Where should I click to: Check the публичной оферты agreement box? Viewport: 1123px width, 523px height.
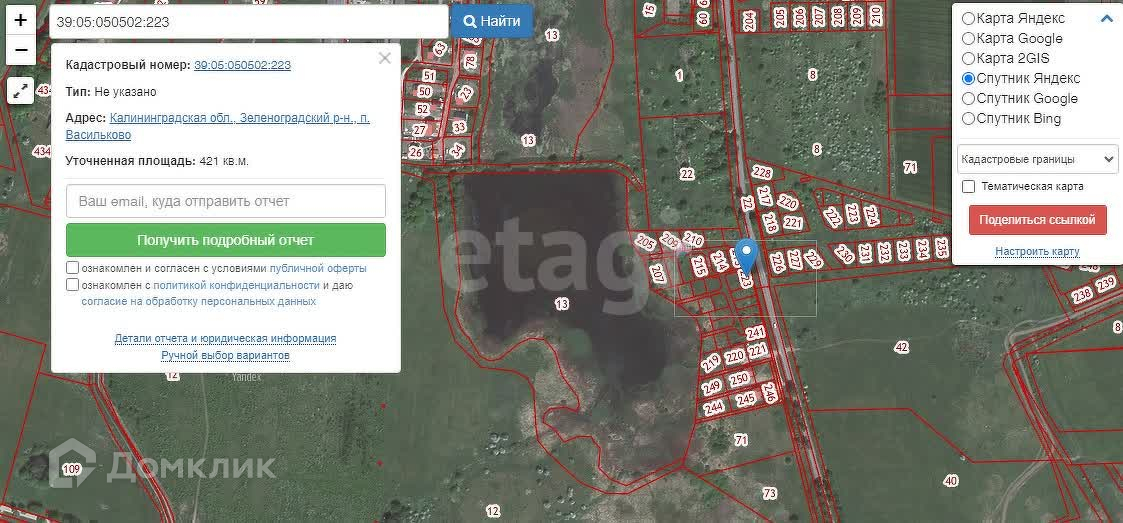(x=72, y=268)
